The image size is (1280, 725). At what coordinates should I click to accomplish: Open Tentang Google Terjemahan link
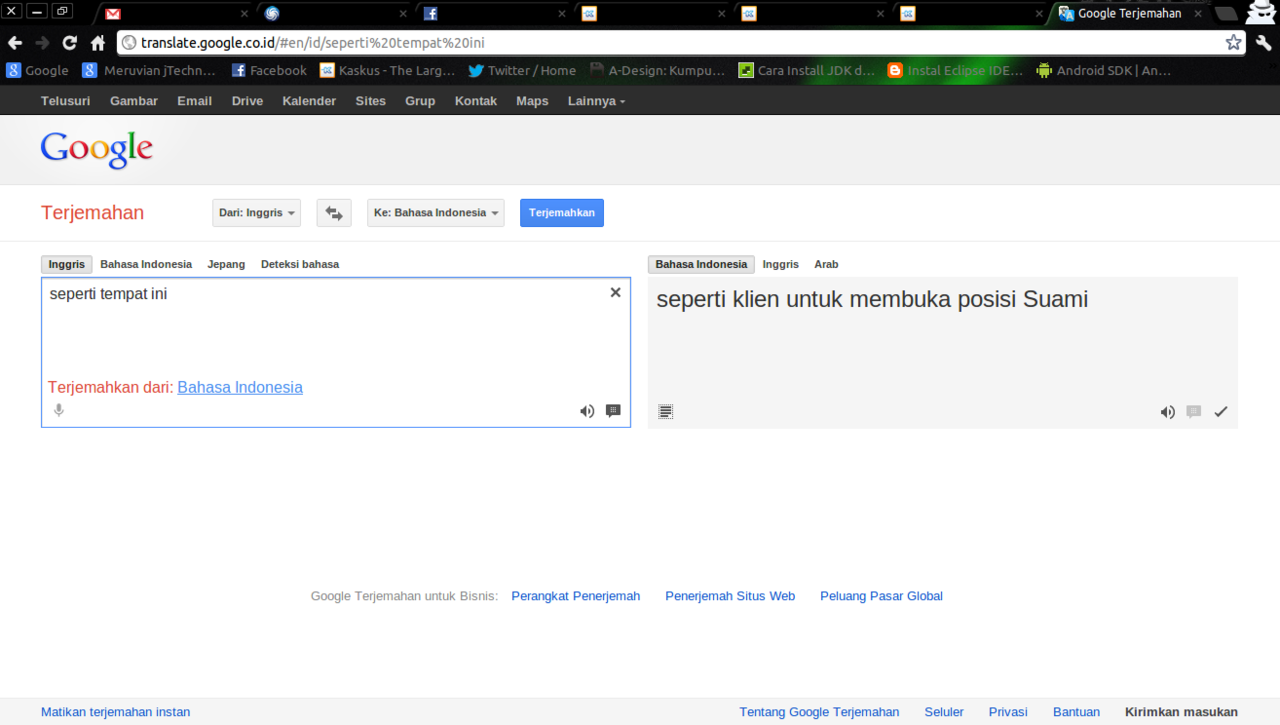(x=819, y=712)
